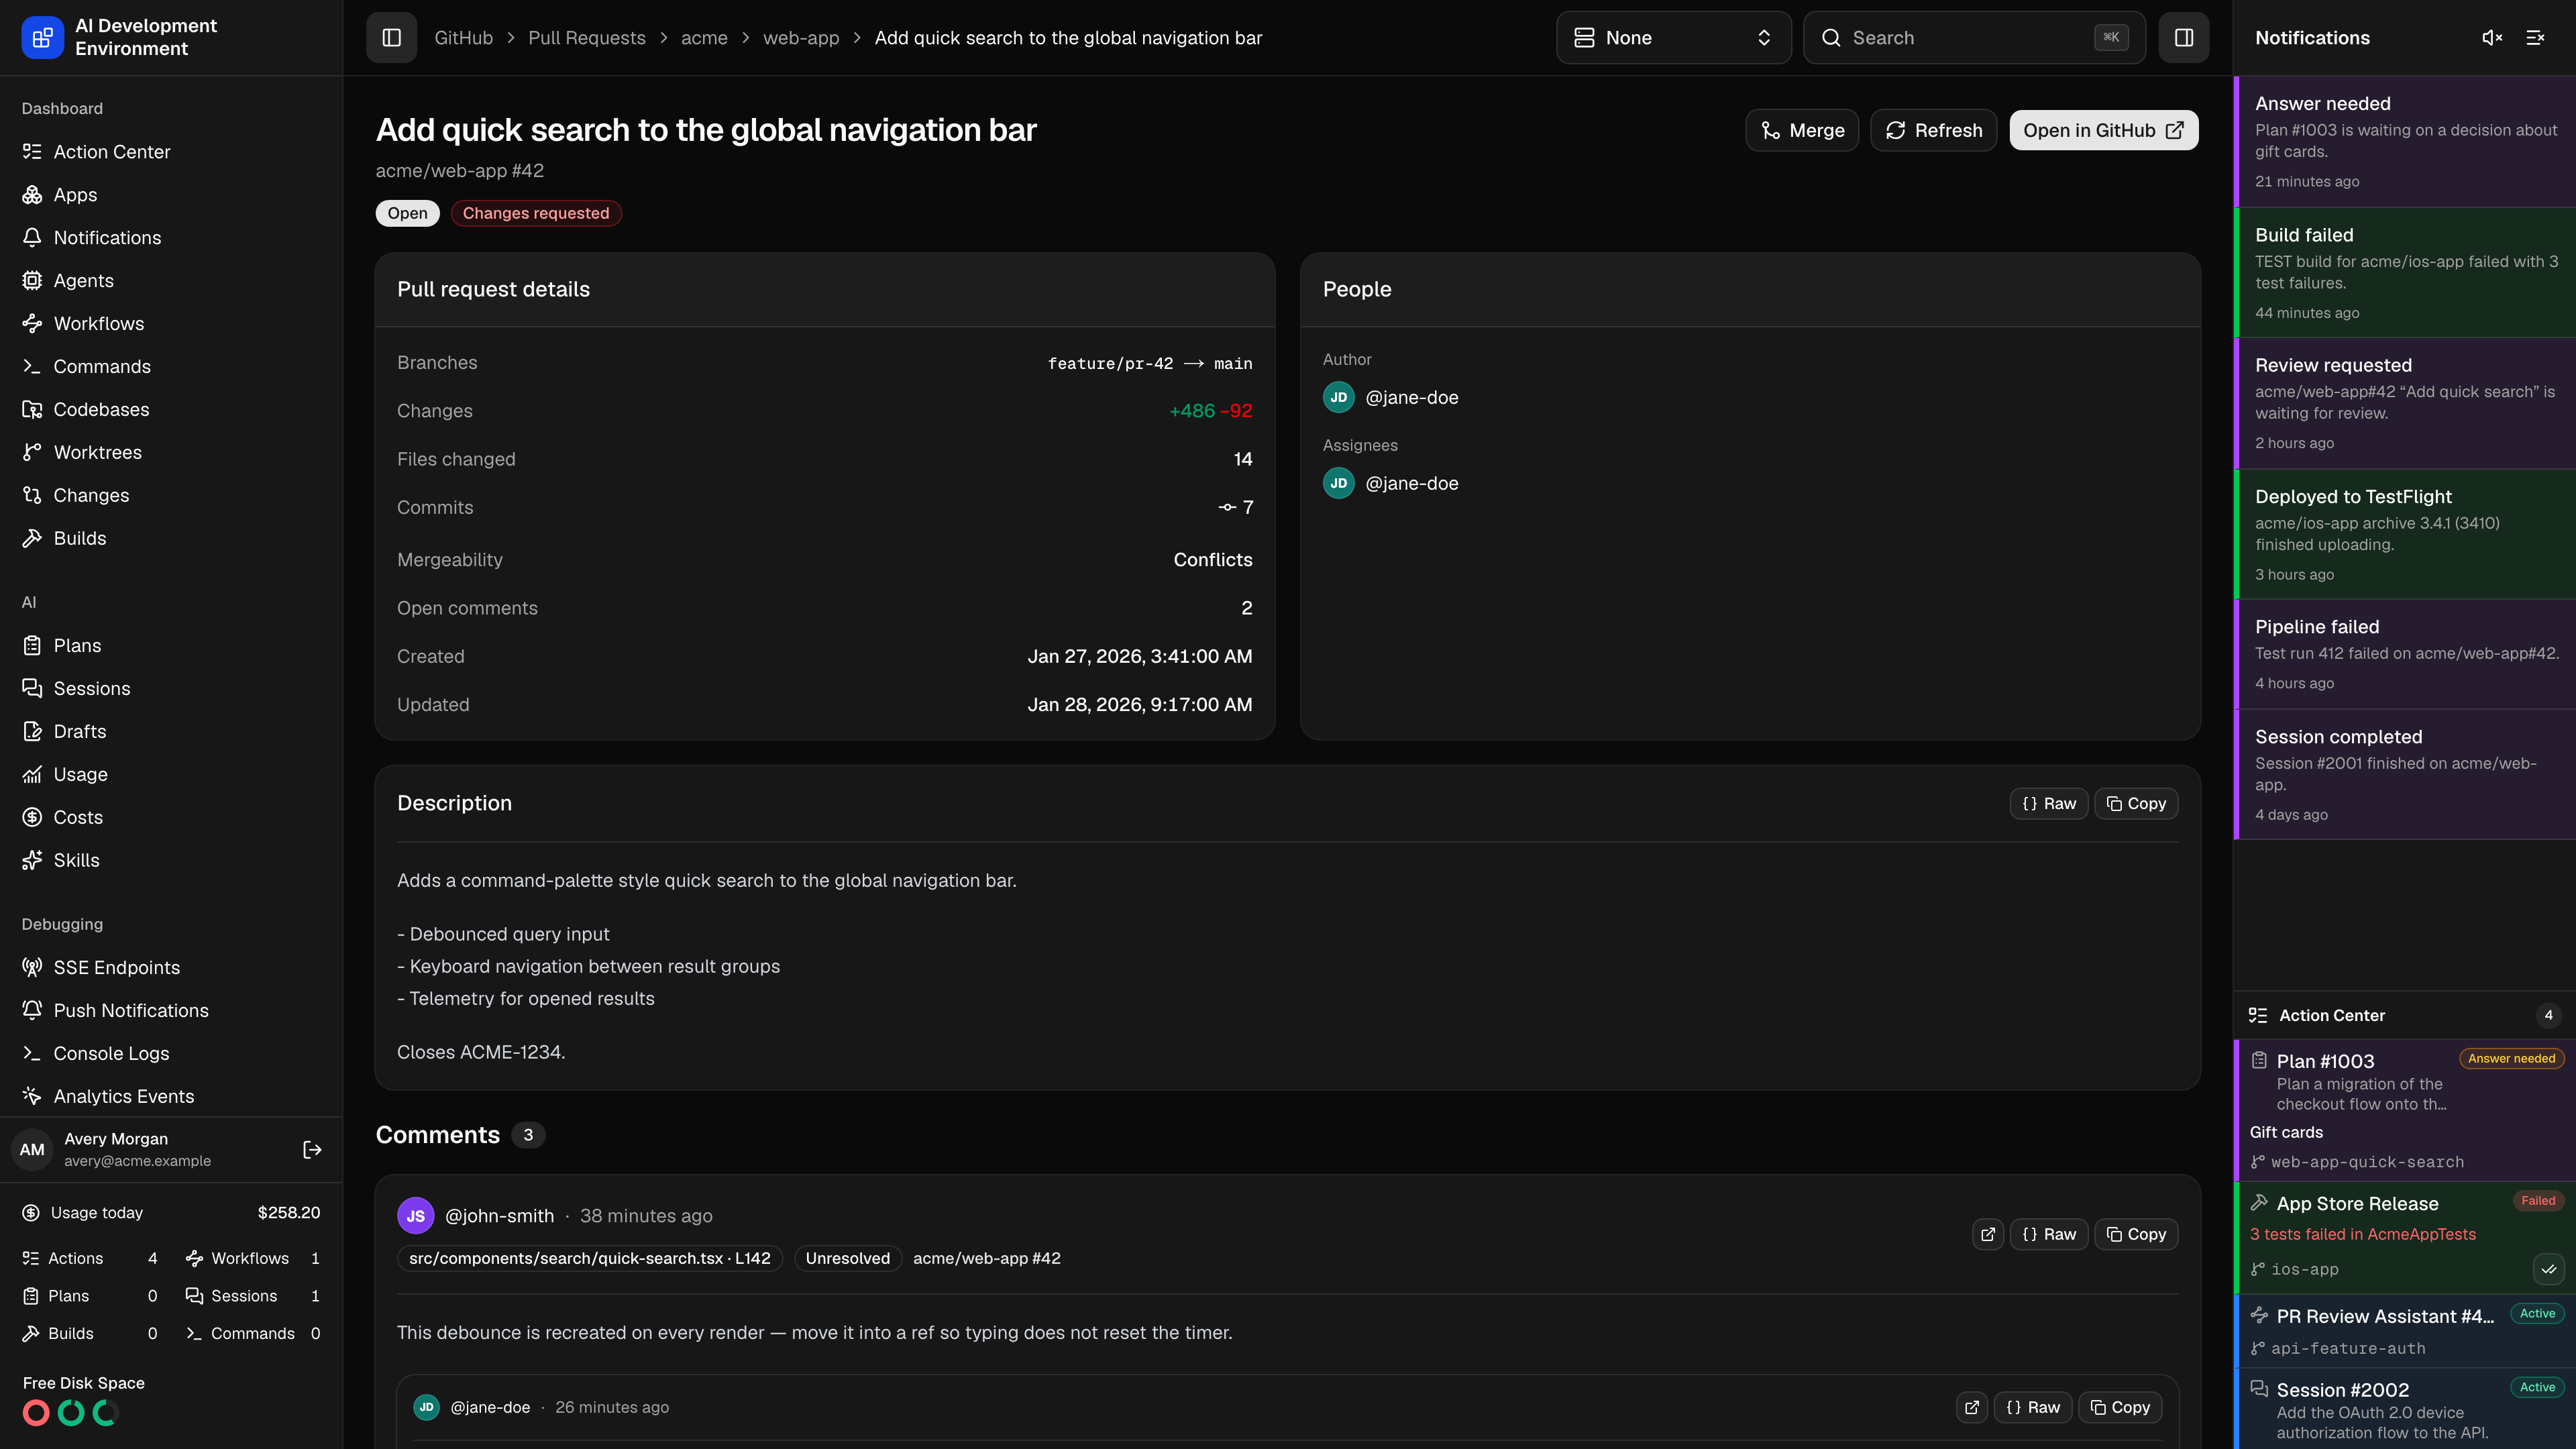2576x1449 pixels.
Task: Open Plan #1003 action item
Action: pyautogui.click(x=2405, y=1110)
